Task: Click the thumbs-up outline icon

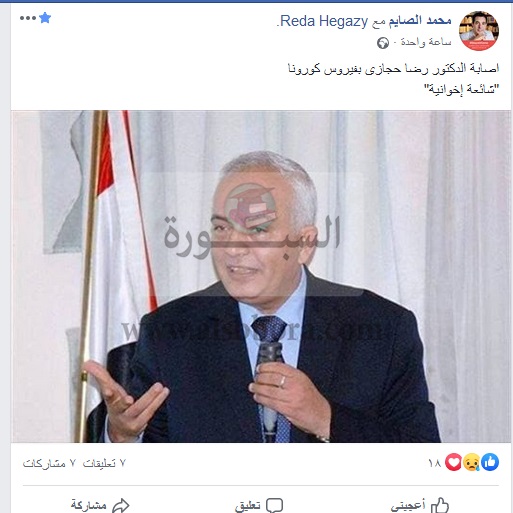Action: [x=440, y=505]
